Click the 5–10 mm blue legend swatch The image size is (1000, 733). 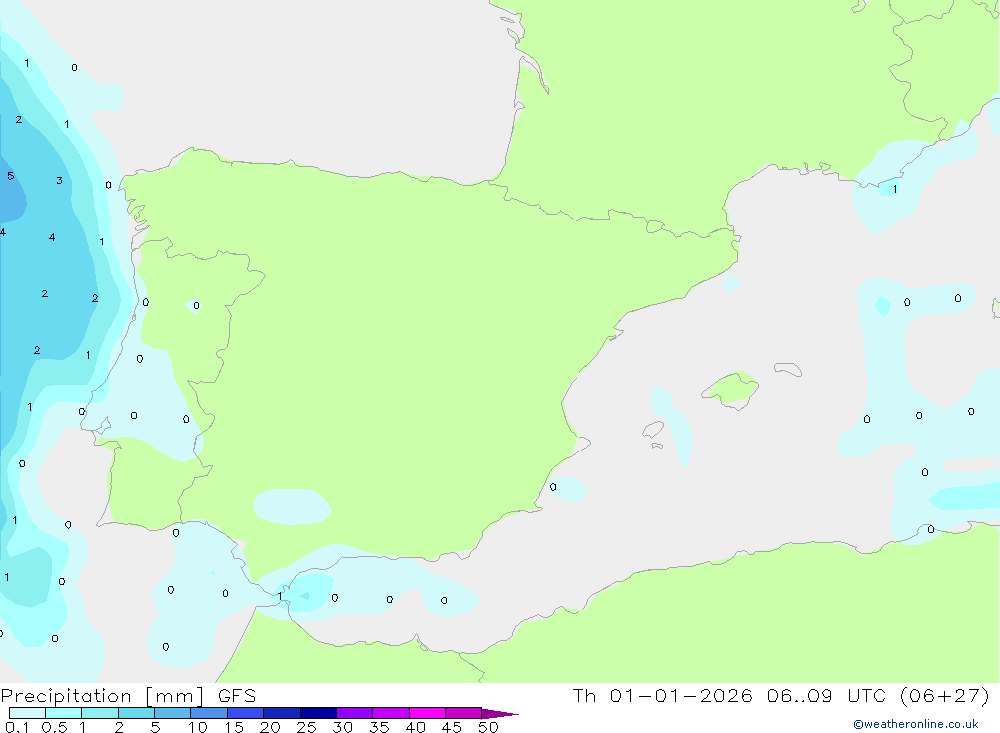173,713
